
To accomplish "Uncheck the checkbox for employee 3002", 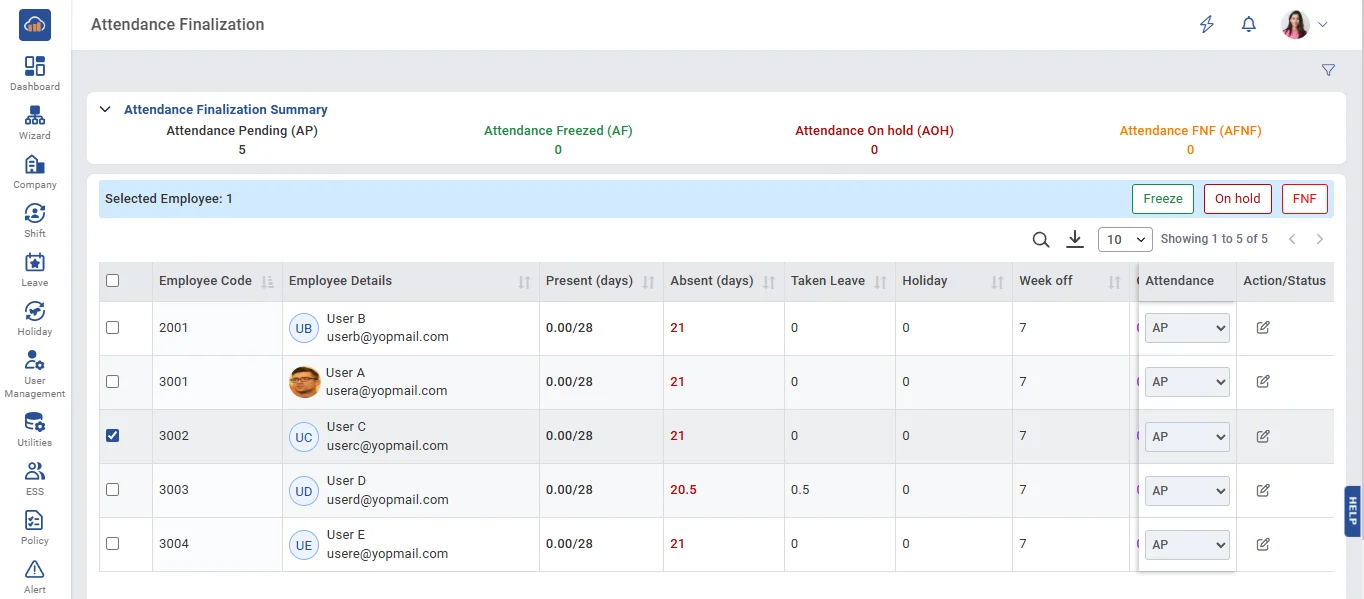I will [x=113, y=436].
